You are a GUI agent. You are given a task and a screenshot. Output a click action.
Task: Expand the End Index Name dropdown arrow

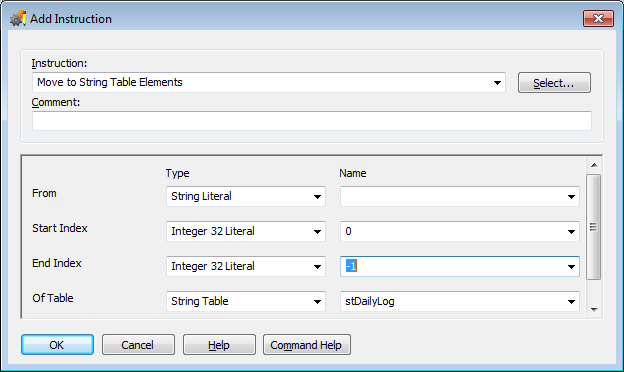[x=571, y=267]
